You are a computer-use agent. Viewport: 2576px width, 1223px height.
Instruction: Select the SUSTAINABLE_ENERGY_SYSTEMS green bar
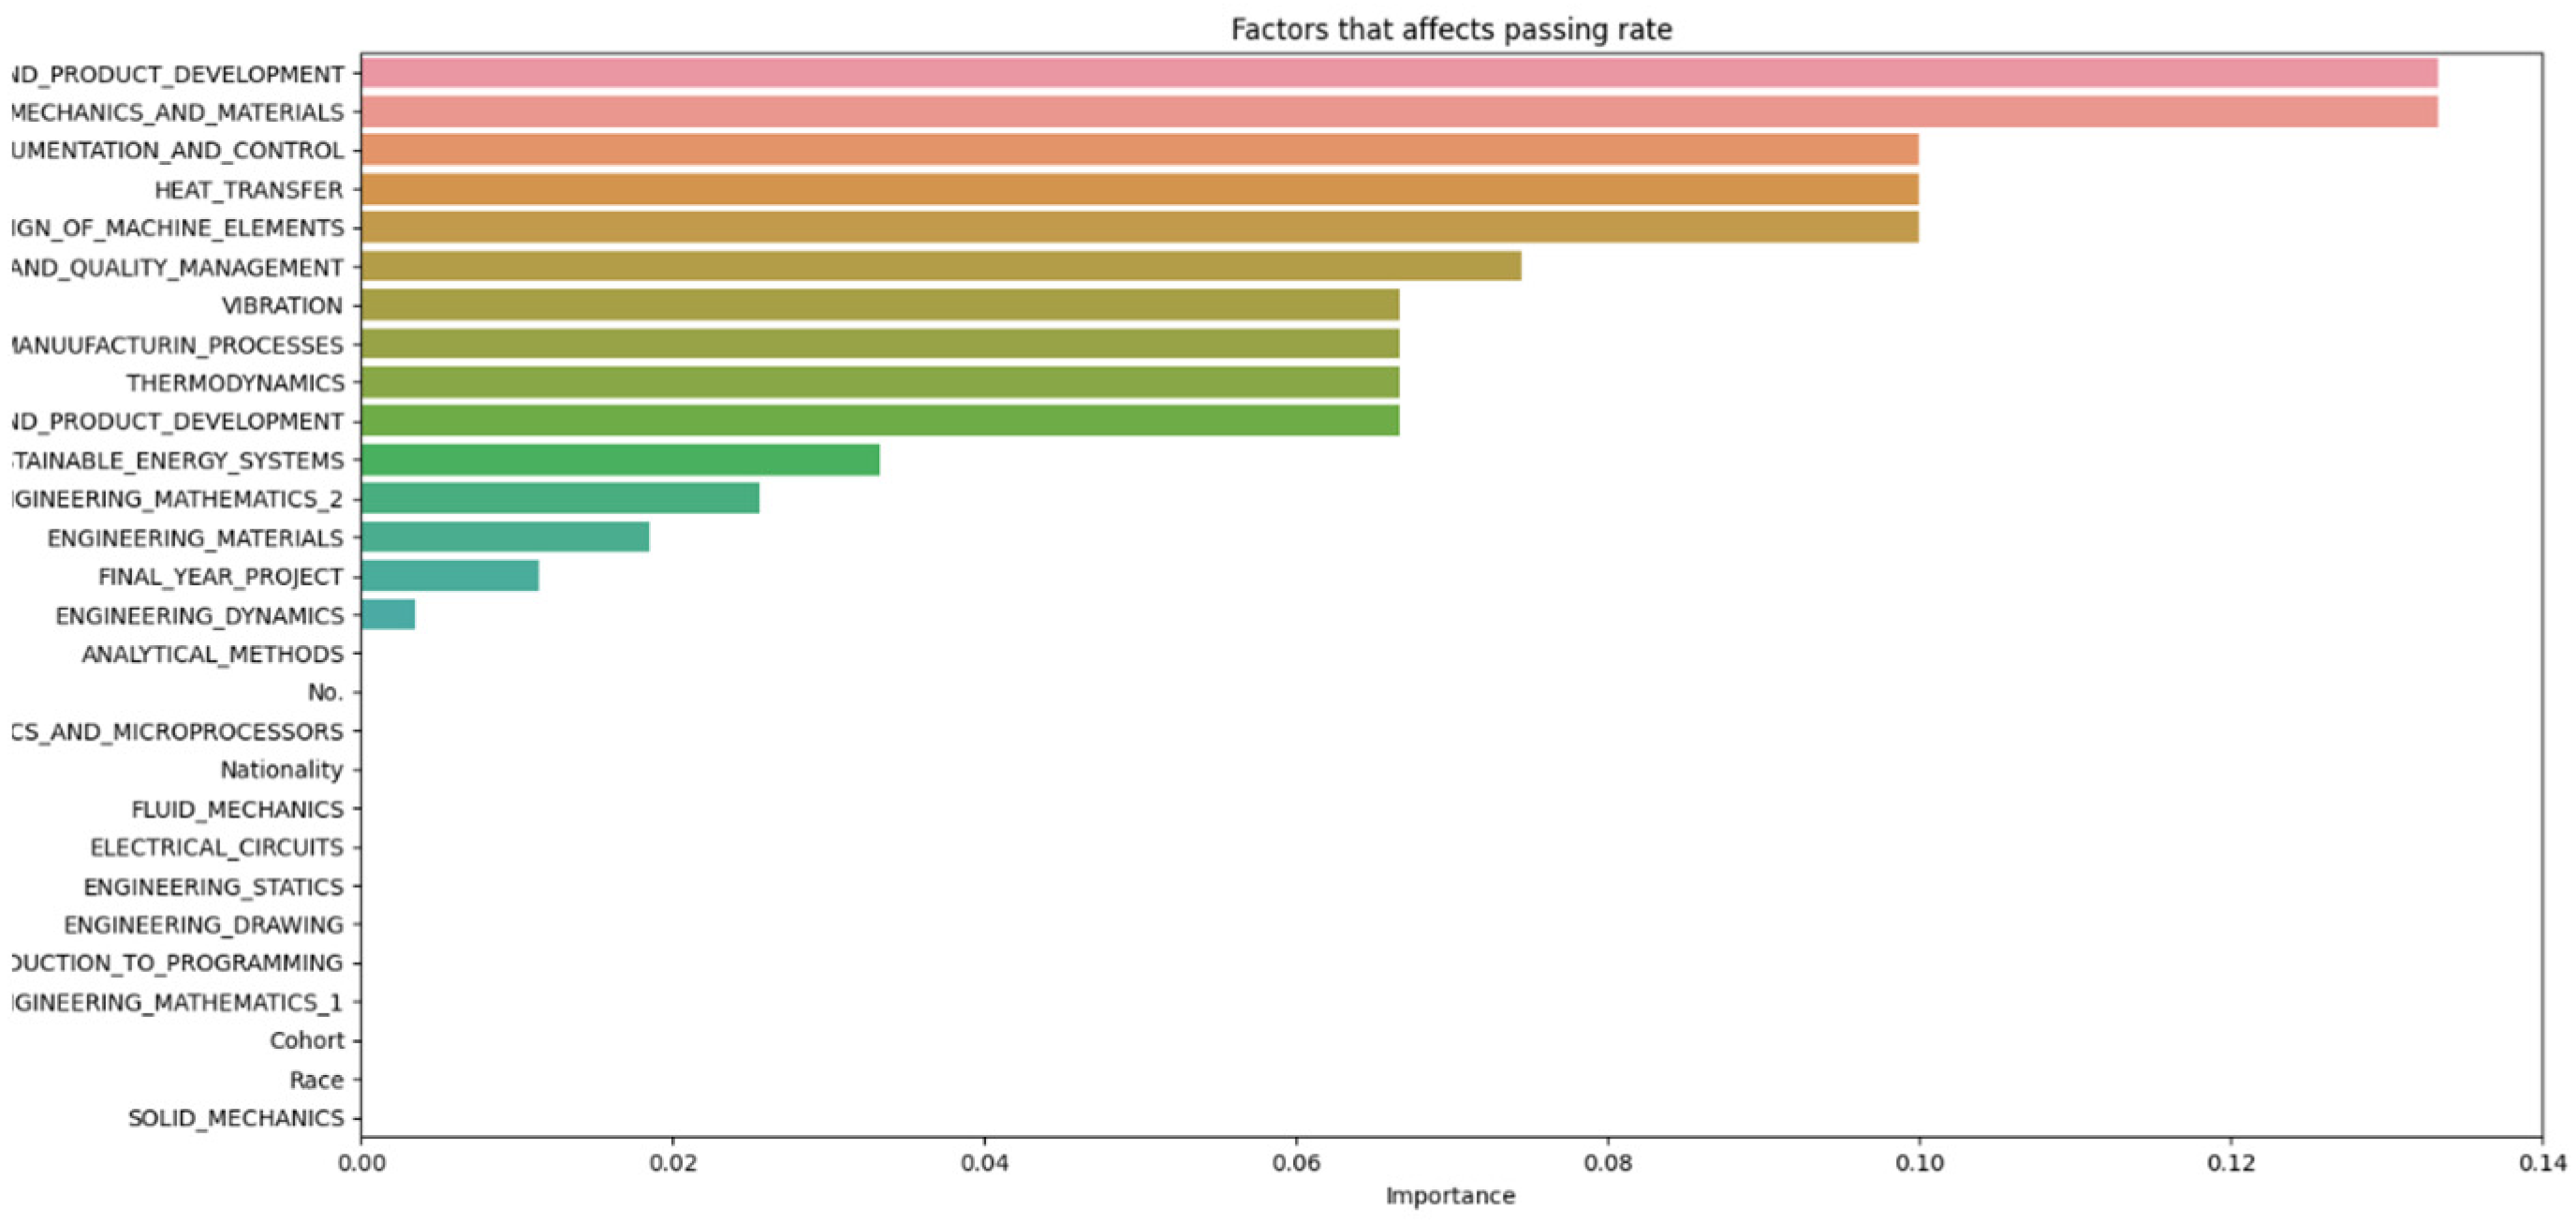pos(620,460)
